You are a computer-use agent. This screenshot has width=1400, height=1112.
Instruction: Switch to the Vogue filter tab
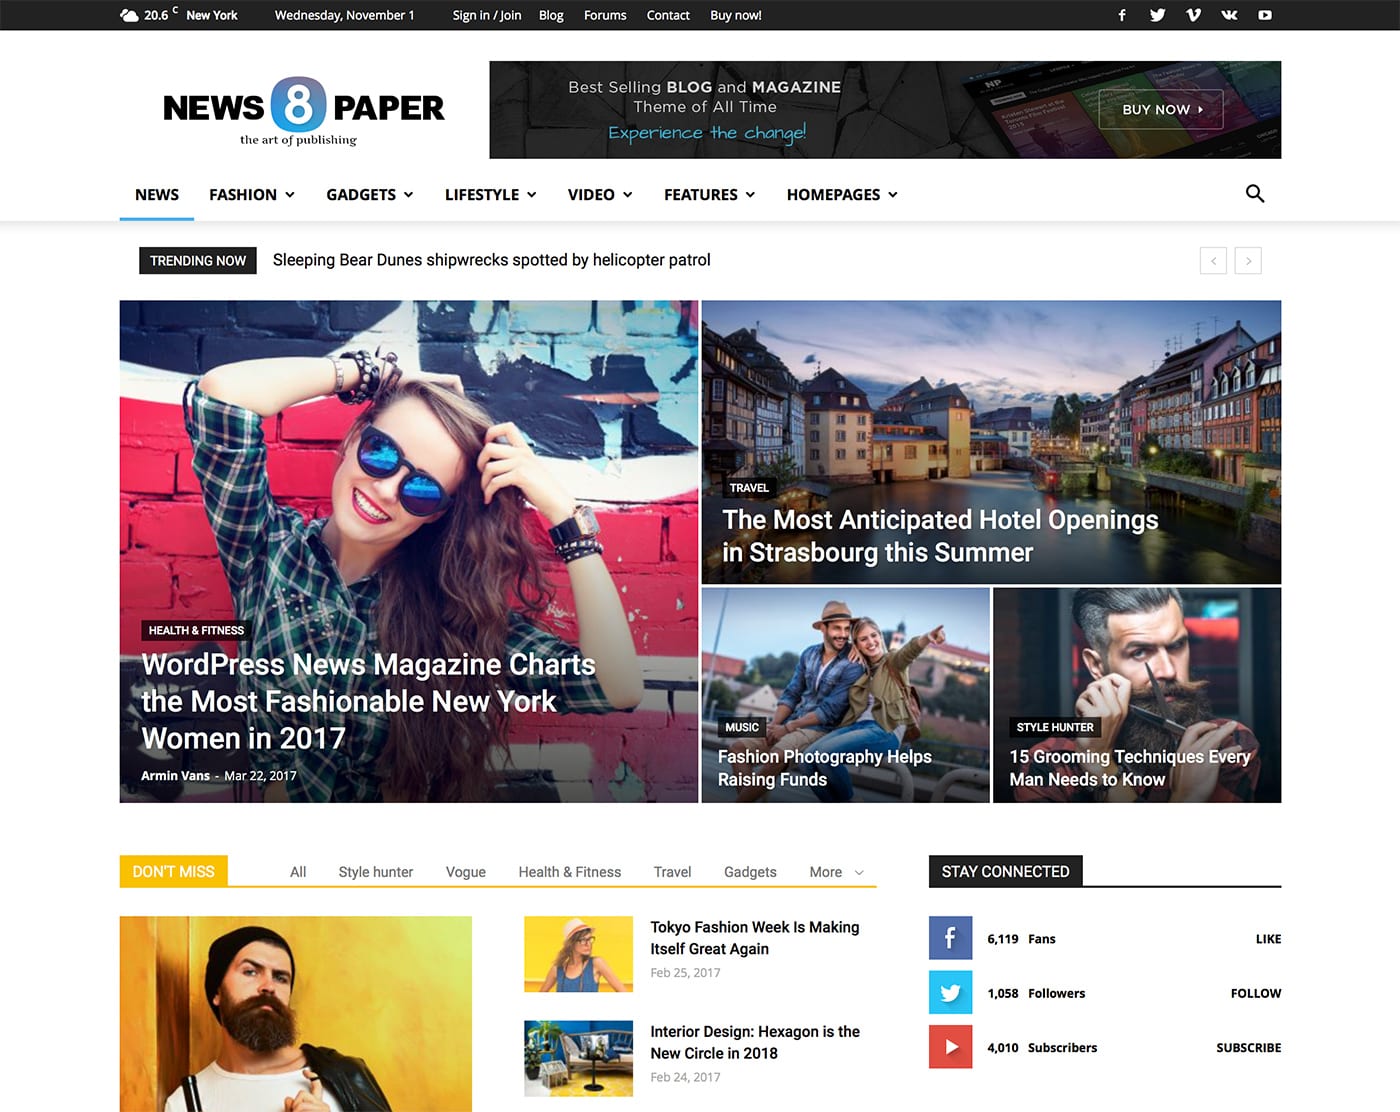tap(465, 872)
